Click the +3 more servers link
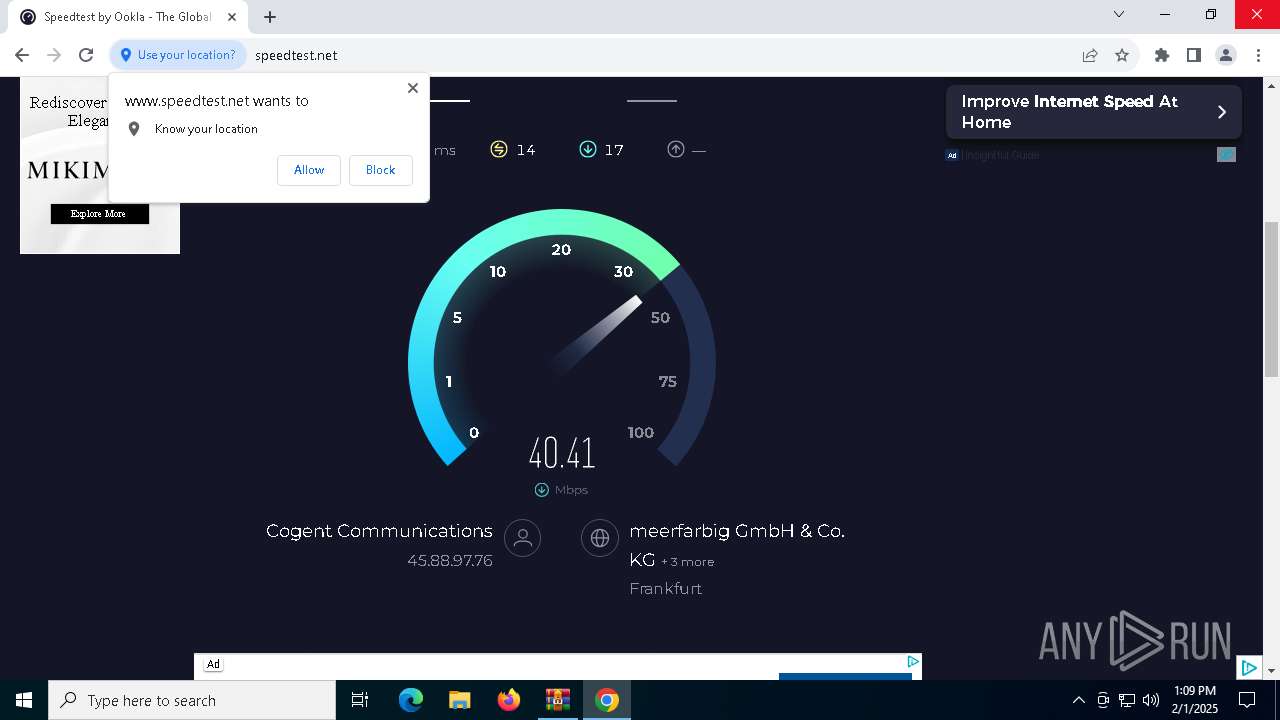Screen dimensions: 1280x720 [x=688, y=562]
